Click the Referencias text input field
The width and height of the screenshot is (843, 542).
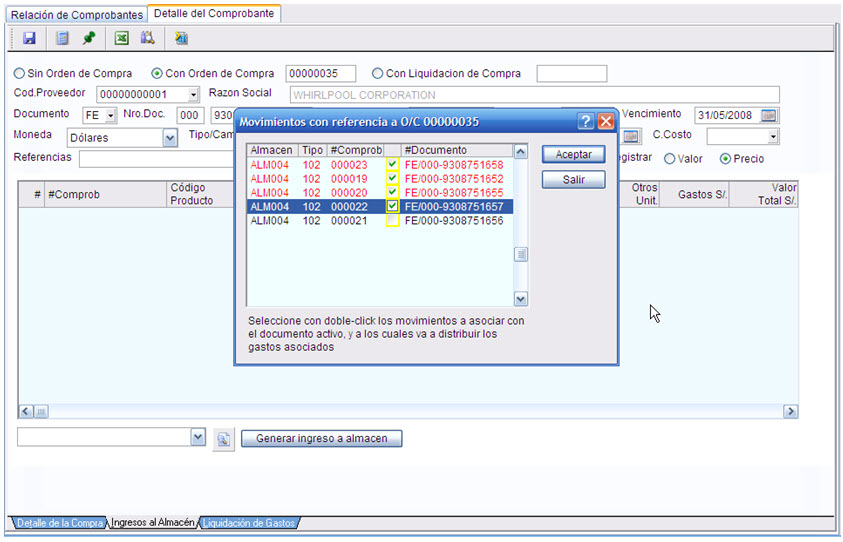pyautogui.click(x=155, y=158)
